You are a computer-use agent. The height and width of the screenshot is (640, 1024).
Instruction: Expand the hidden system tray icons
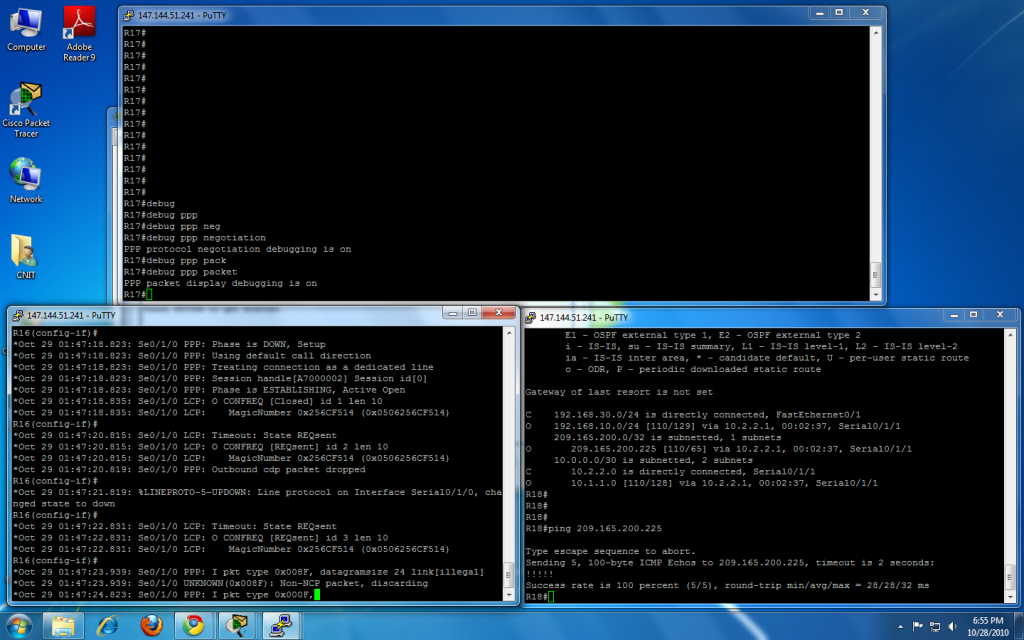tap(899, 626)
